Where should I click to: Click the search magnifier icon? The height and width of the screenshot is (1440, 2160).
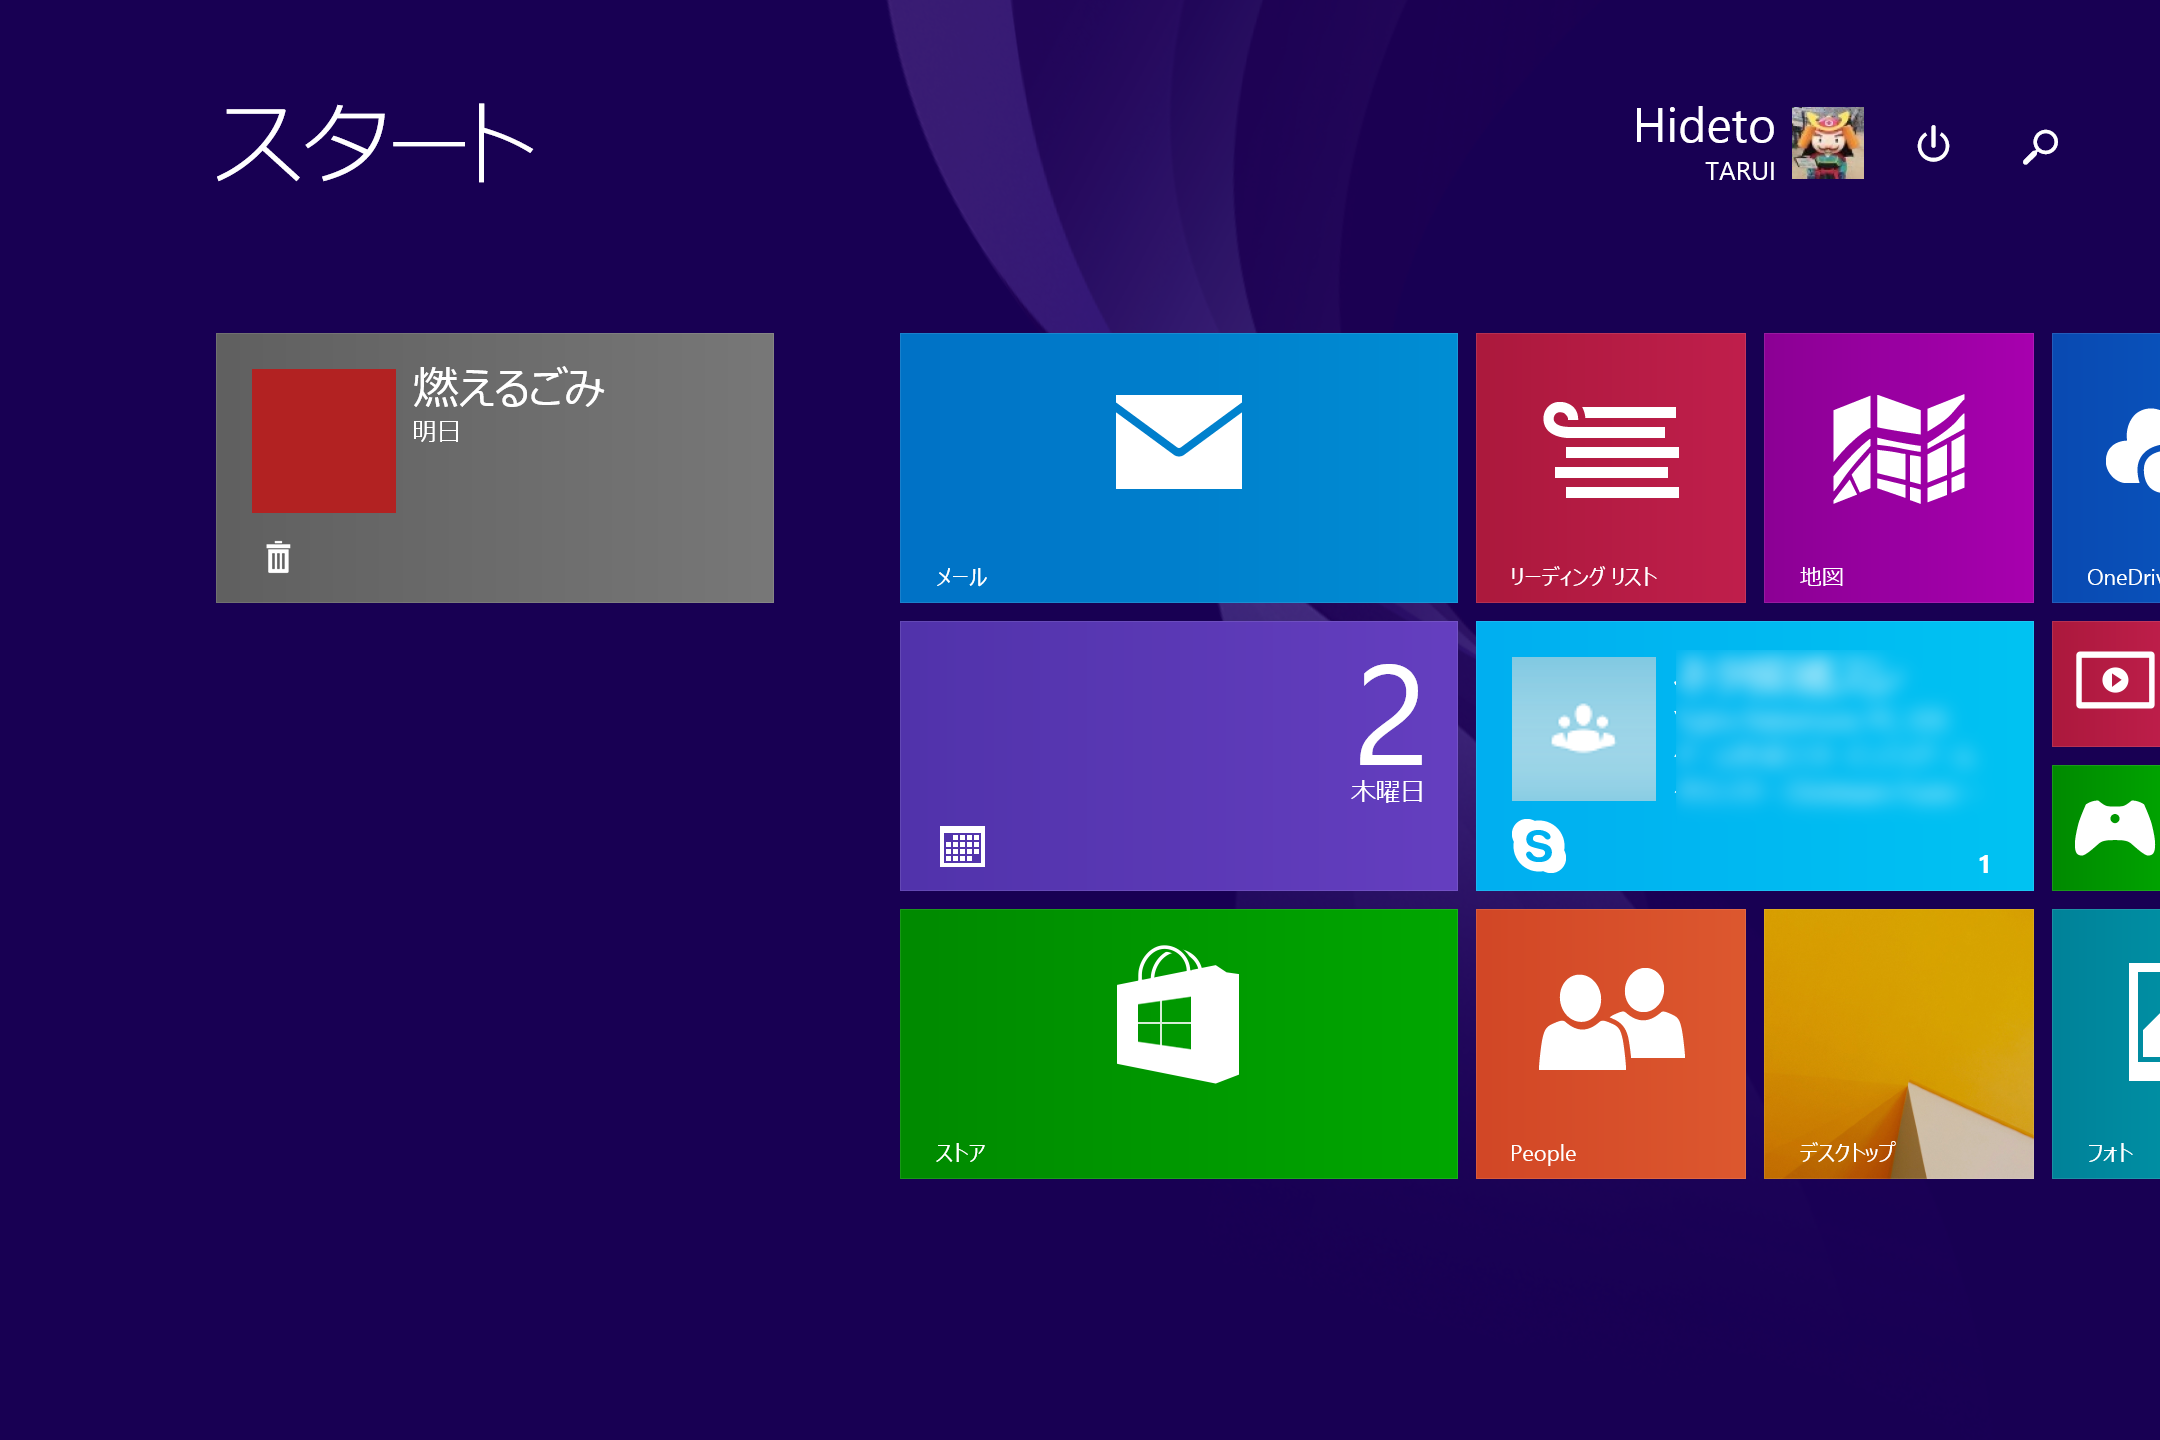point(2040,146)
